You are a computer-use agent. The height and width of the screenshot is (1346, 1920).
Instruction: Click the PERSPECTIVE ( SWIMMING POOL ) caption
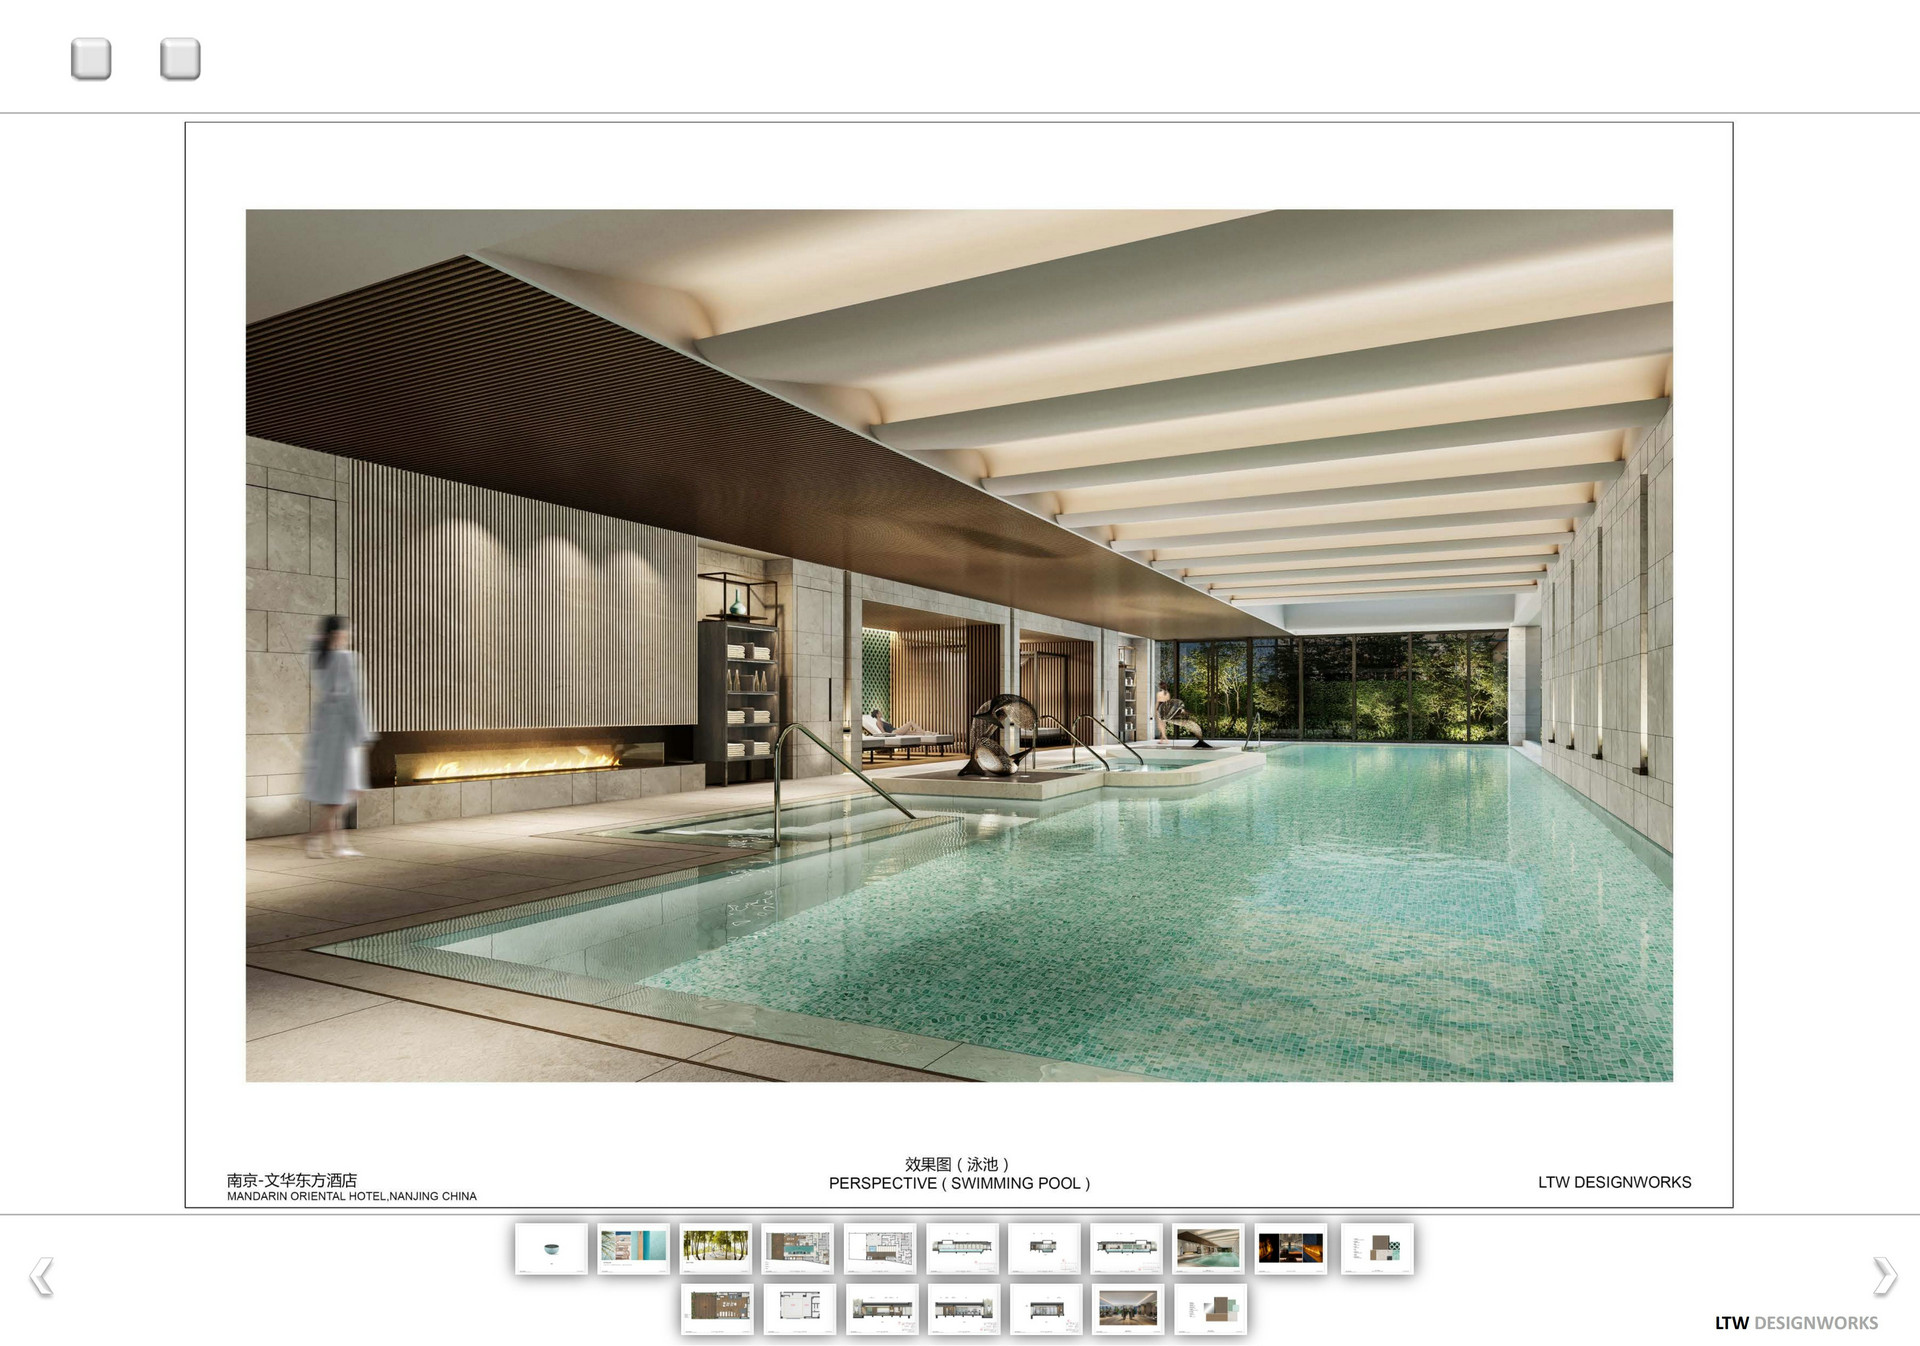tap(959, 1183)
